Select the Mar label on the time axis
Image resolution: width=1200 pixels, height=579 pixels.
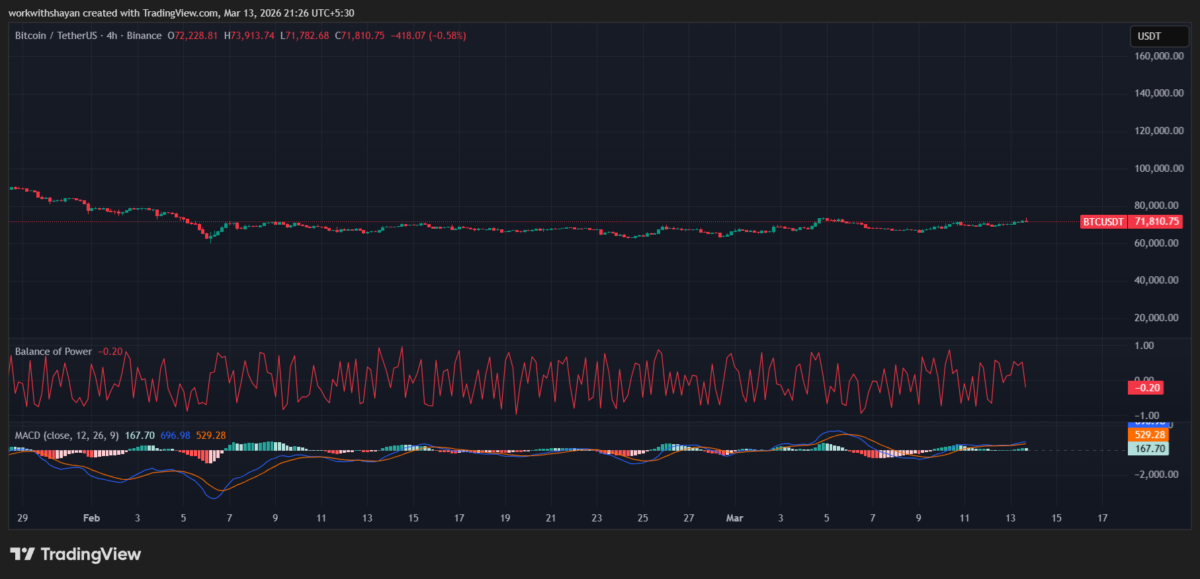735,519
